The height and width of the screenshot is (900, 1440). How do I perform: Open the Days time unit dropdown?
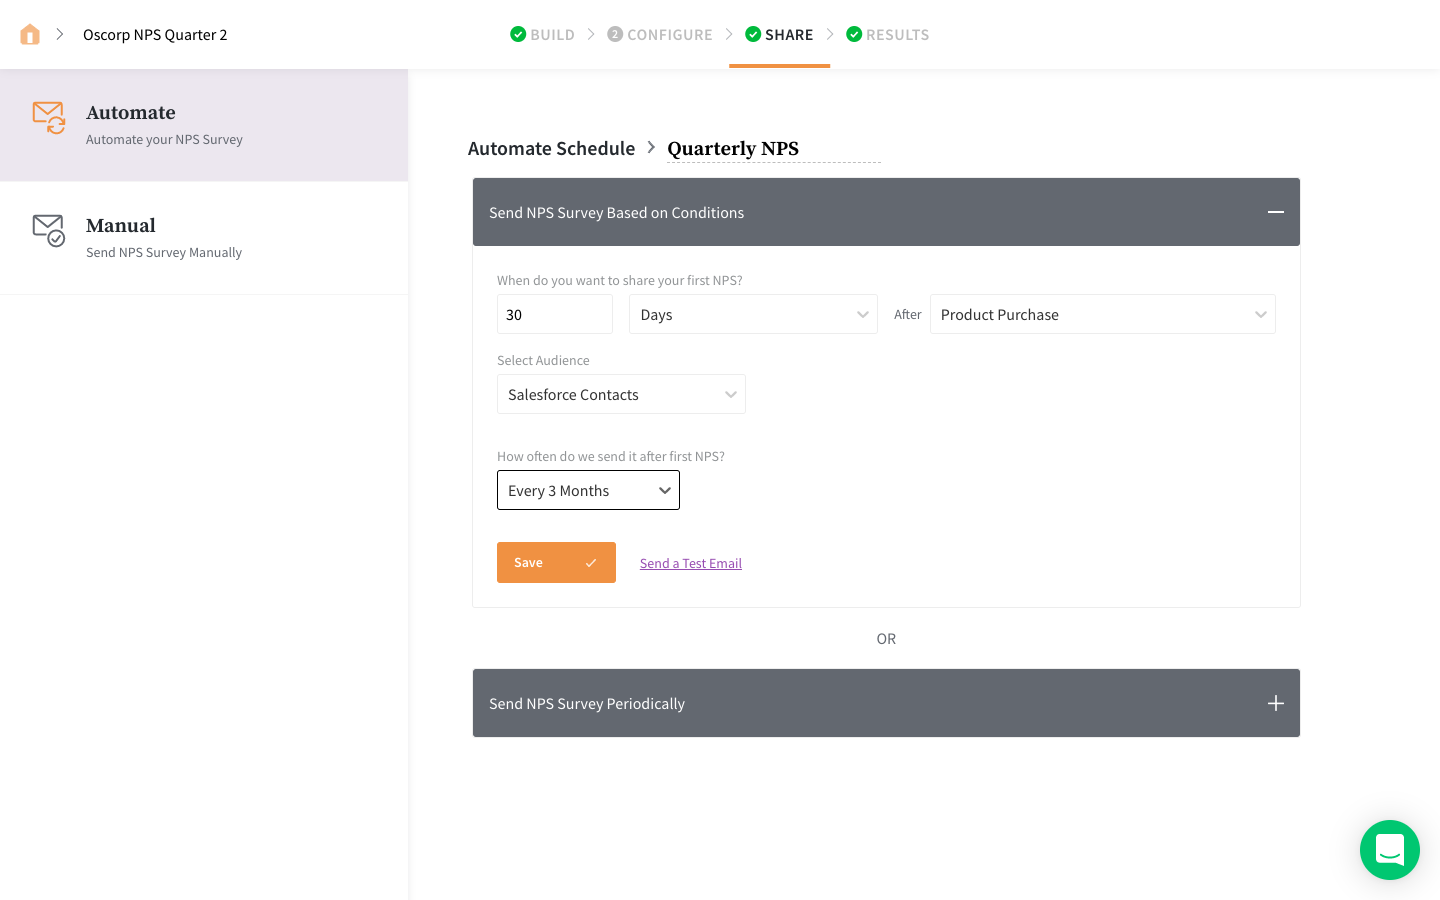point(753,314)
